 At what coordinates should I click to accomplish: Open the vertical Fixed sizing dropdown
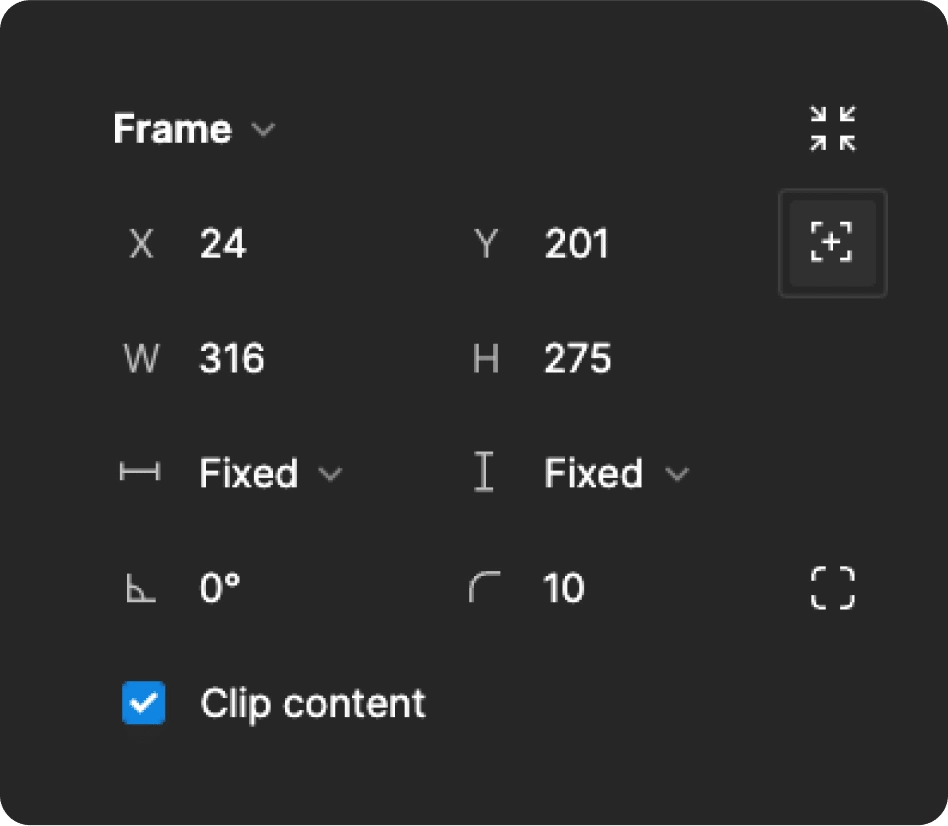pos(676,473)
